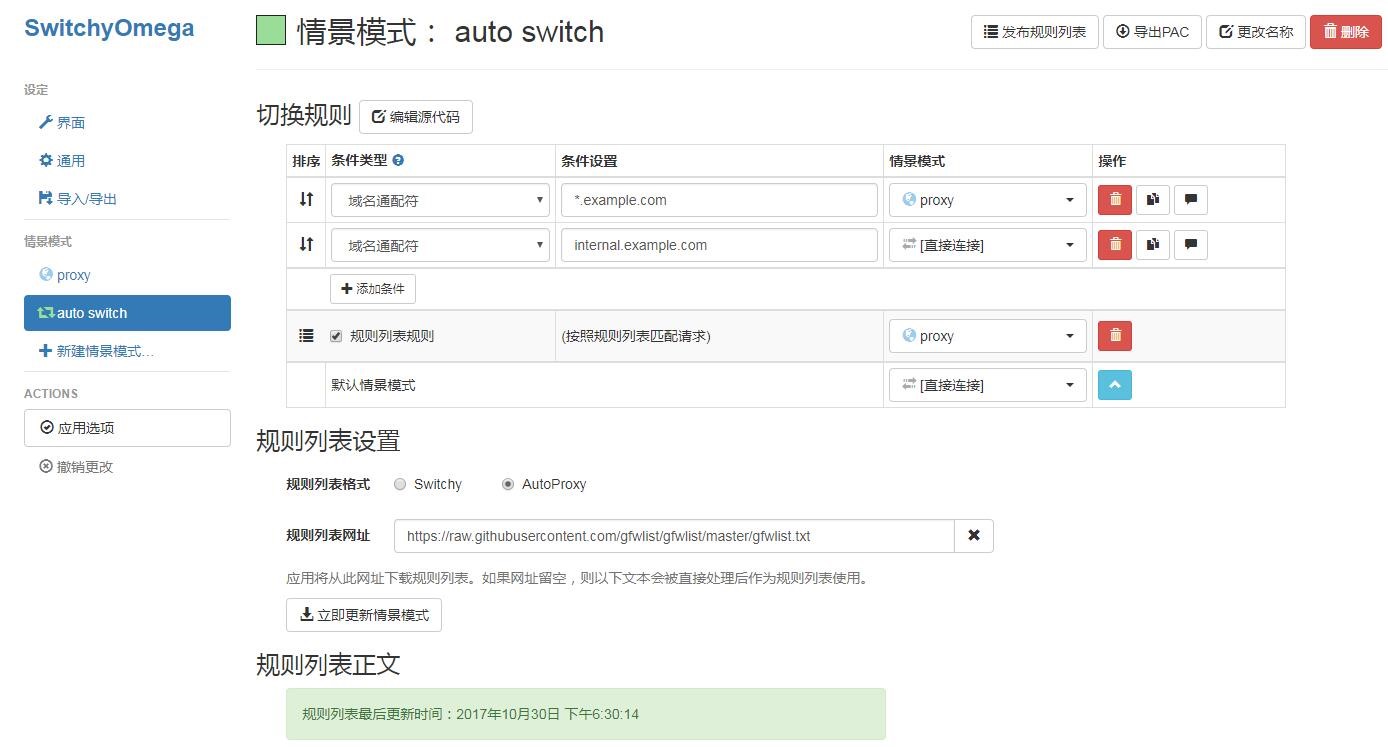Screen dimensions: 1388x747
Task: Delete the 规则列表规则 row
Action: pos(1115,336)
